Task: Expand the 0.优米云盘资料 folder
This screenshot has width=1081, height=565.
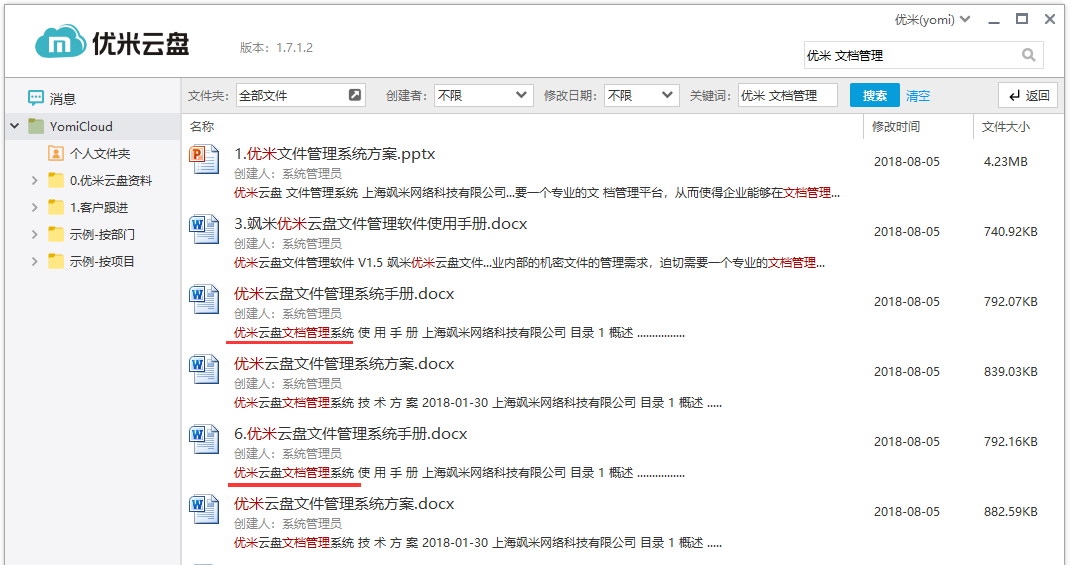Action: point(34,181)
